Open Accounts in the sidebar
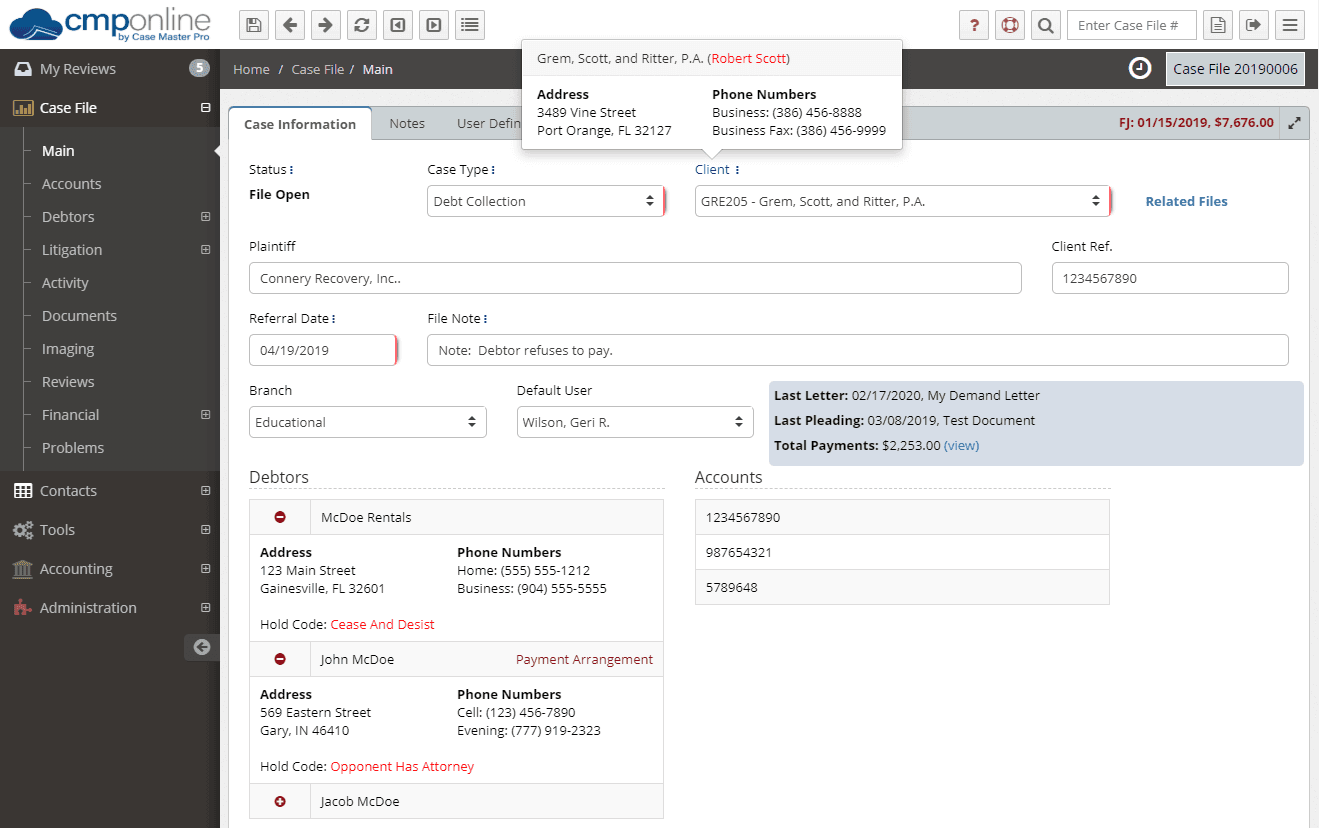 click(x=71, y=184)
